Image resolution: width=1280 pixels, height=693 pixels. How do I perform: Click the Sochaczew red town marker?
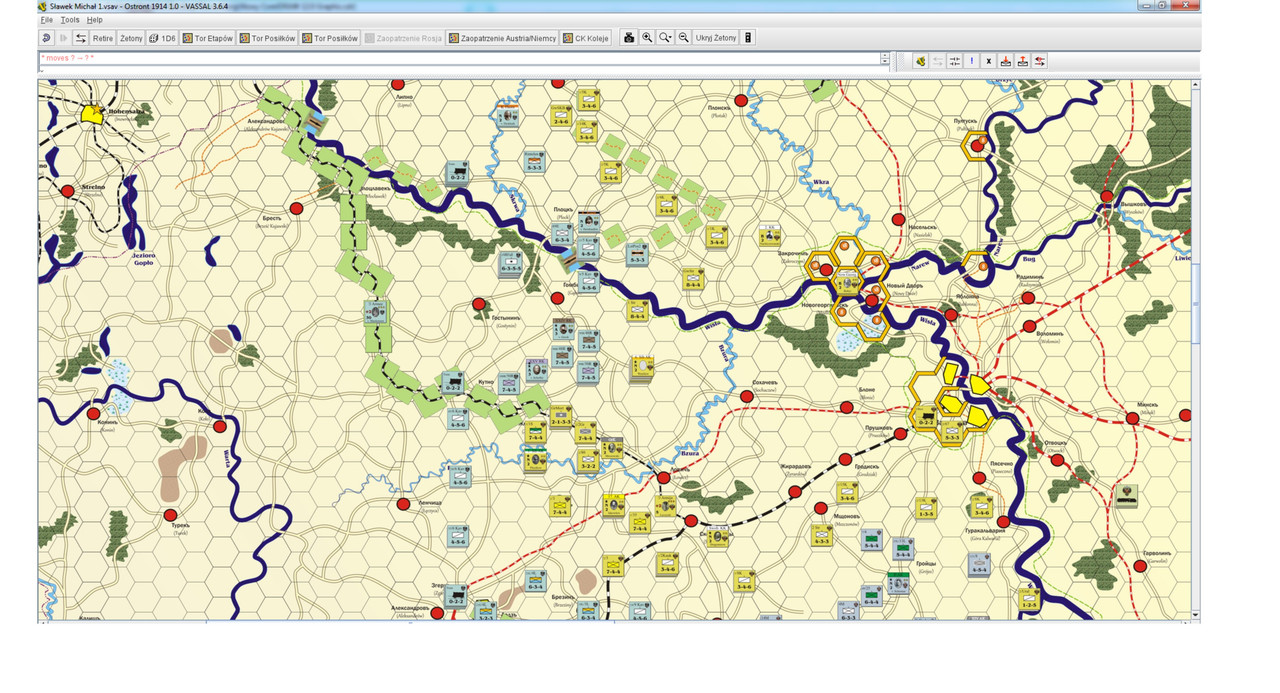(x=746, y=396)
